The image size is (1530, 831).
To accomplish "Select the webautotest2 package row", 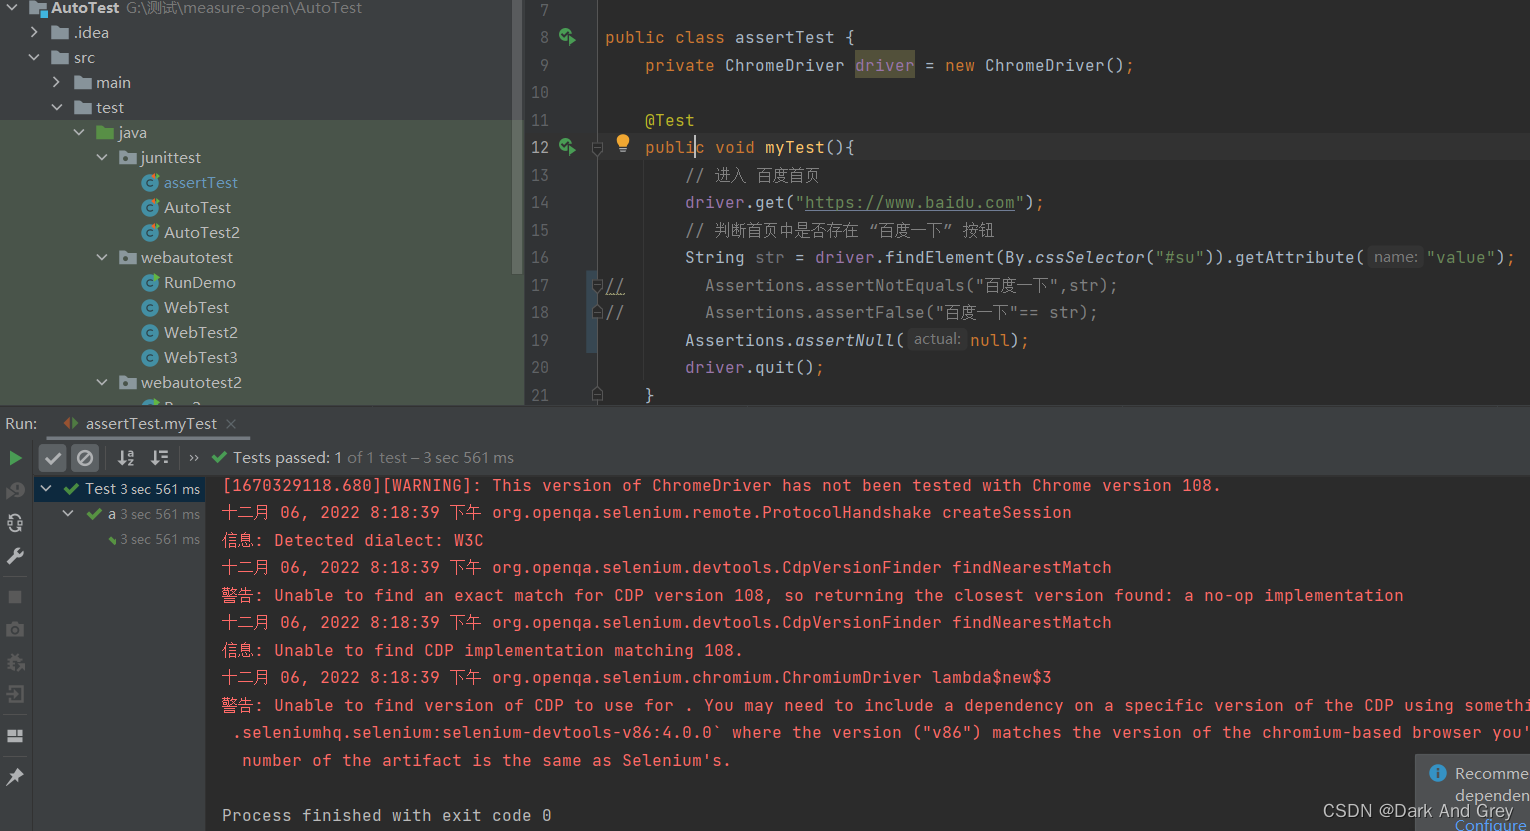I will (x=260, y=382).
